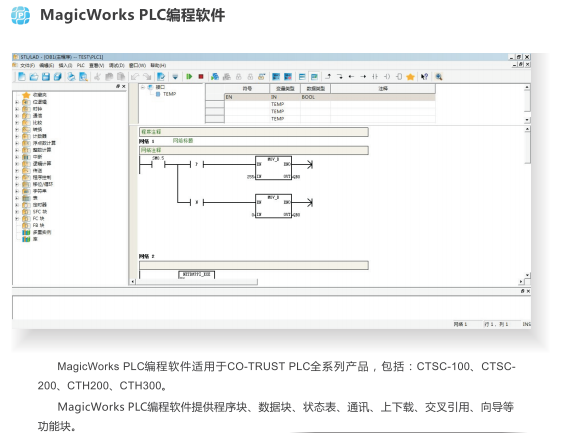Click the insert line down icon

[340, 77]
